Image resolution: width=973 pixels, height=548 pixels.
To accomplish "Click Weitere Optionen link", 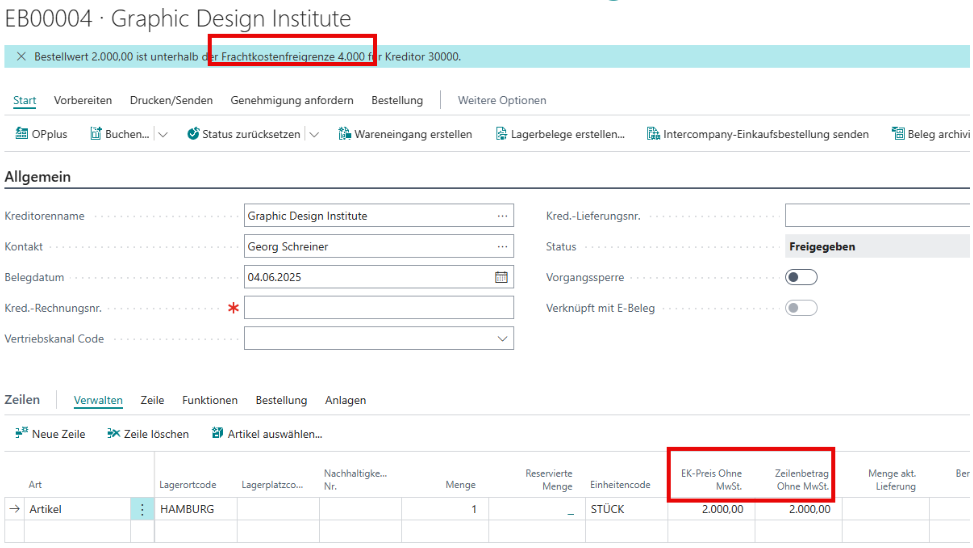I will click(x=501, y=100).
